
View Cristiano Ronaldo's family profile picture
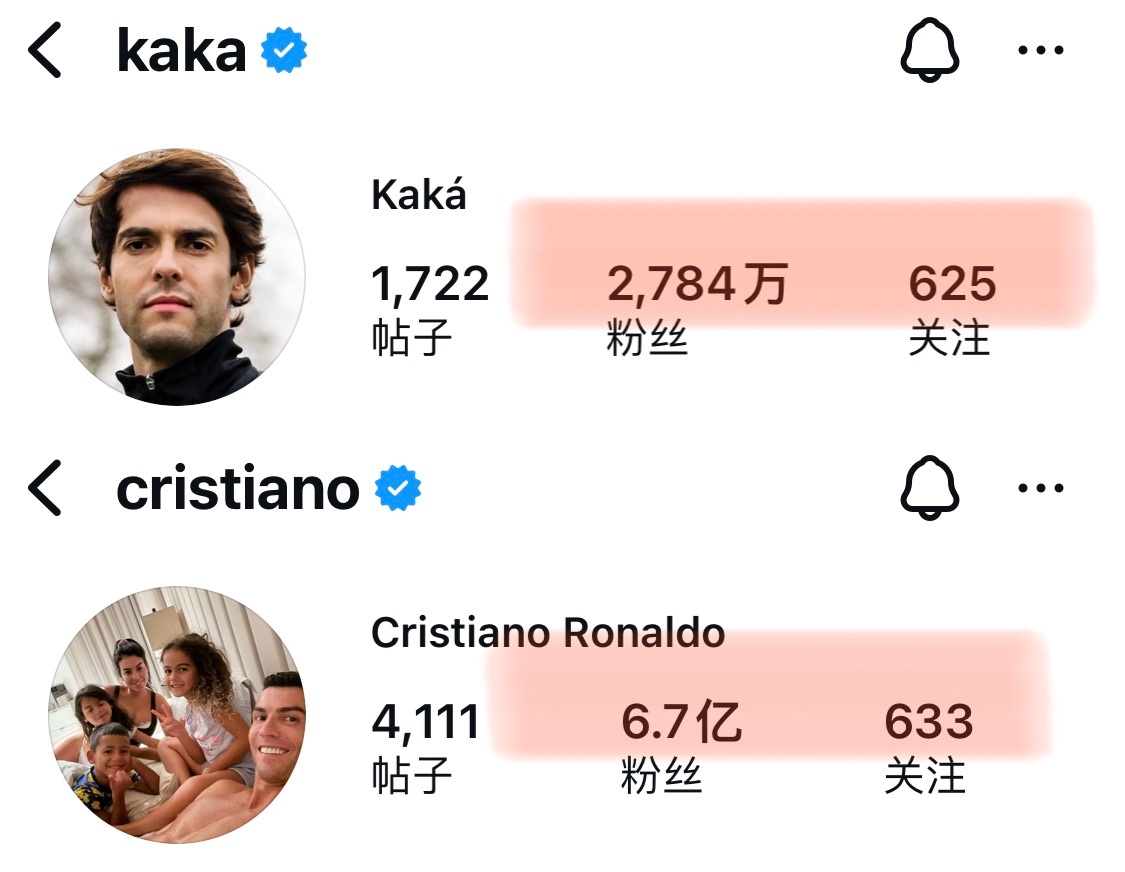176,715
